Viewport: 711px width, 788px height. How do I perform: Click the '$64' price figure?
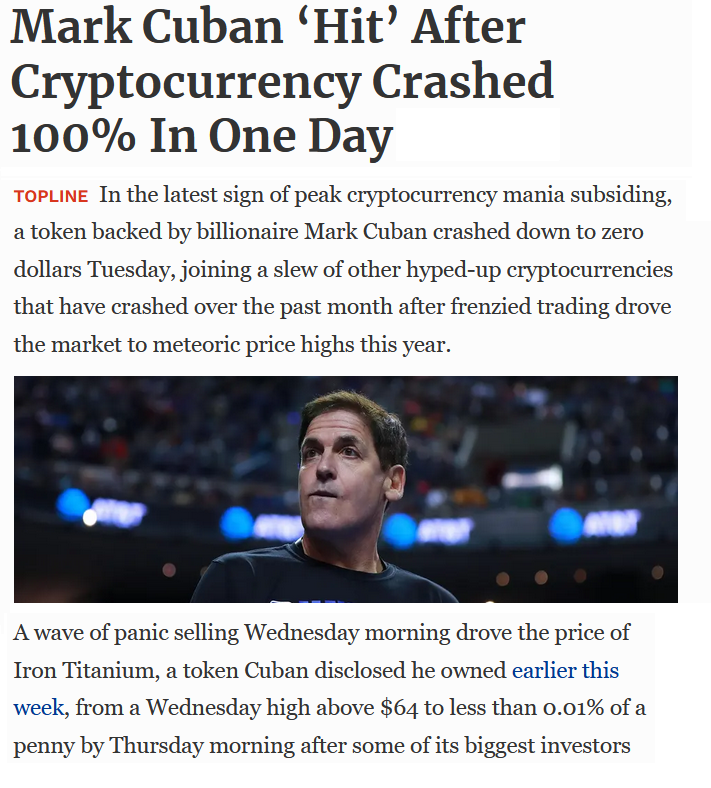click(399, 708)
